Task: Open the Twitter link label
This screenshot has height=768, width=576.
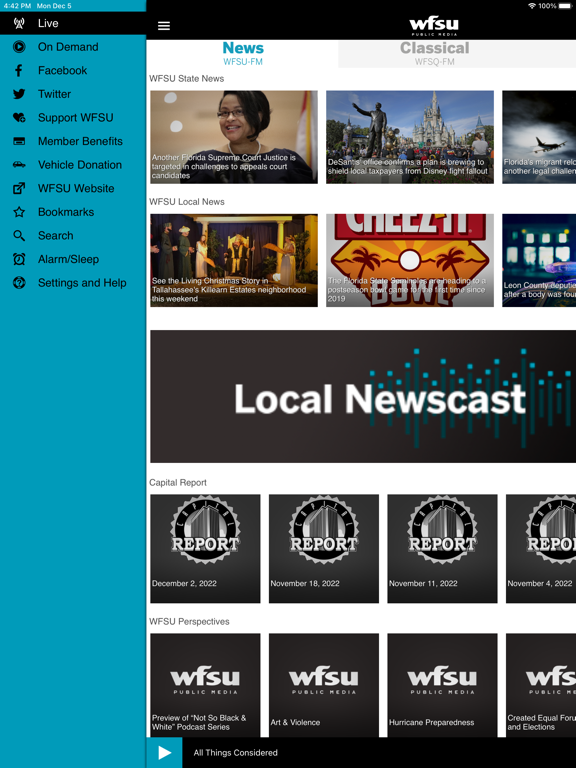Action: click(54, 94)
